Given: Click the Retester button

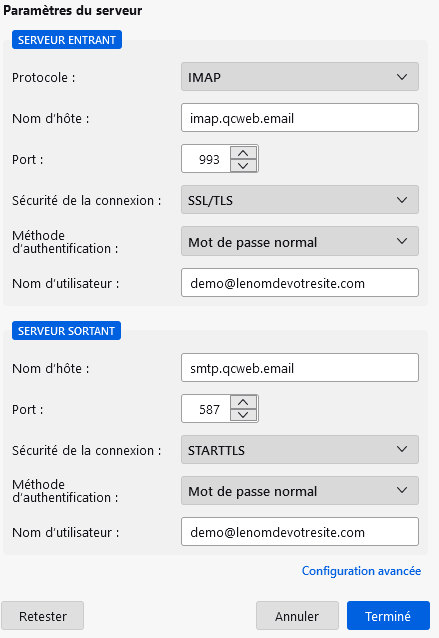Looking at the screenshot, I should tap(43, 616).
